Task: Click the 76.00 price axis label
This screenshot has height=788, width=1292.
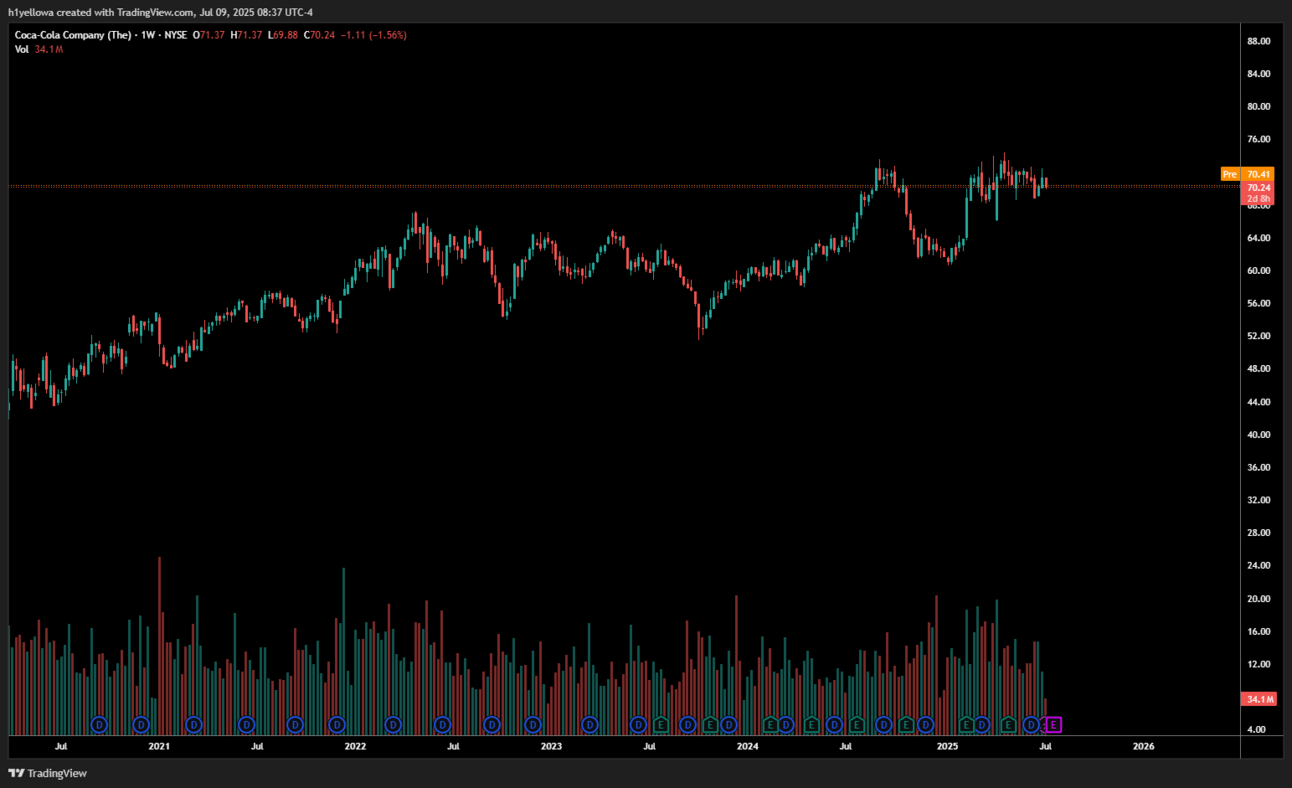Action: [1258, 139]
